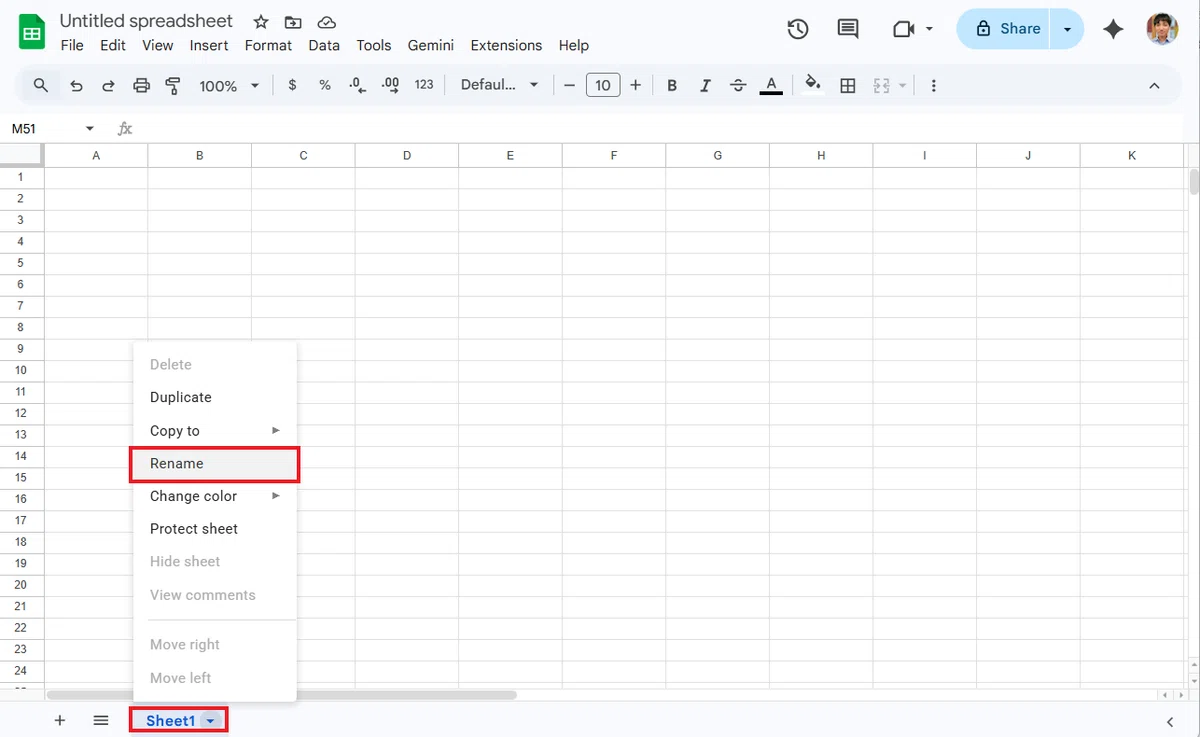Open the comments history icon

(848, 29)
